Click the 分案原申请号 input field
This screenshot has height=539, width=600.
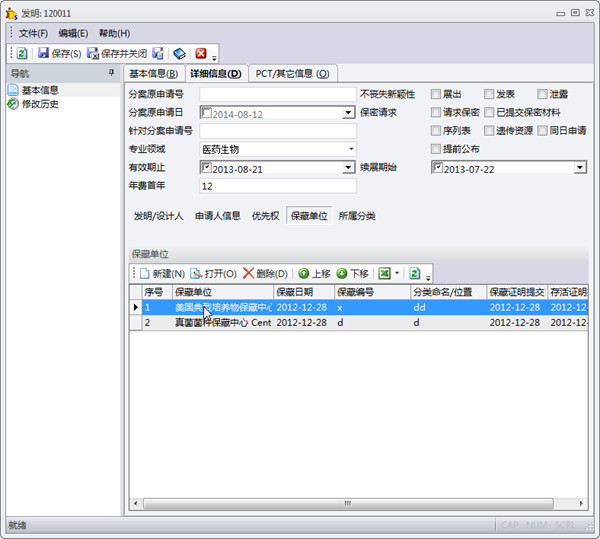click(x=278, y=94)
